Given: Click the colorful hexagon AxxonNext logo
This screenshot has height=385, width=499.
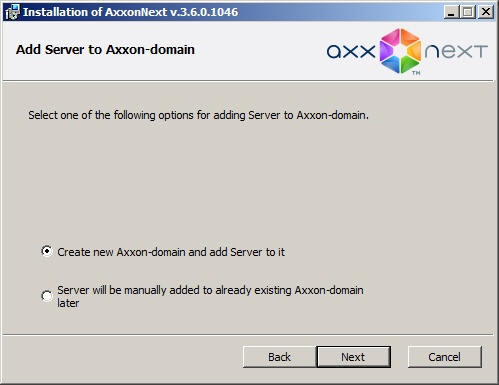Looking at the screenshot, I should 400,51.
